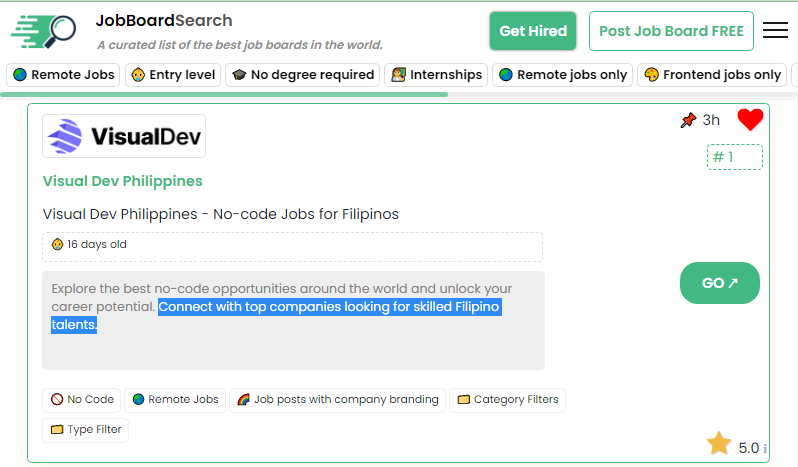
Task: Select No degree required filter chip
Action: [303, 75]
